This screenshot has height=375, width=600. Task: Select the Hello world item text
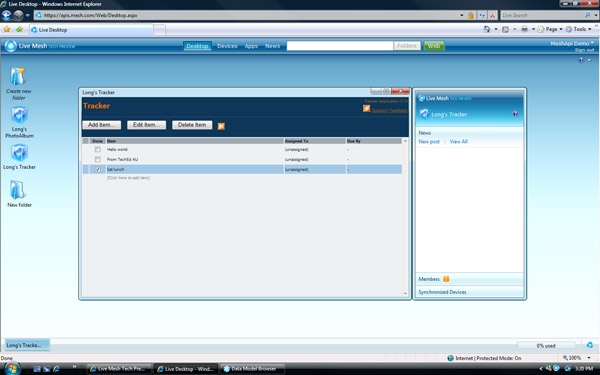pos(117,150)
